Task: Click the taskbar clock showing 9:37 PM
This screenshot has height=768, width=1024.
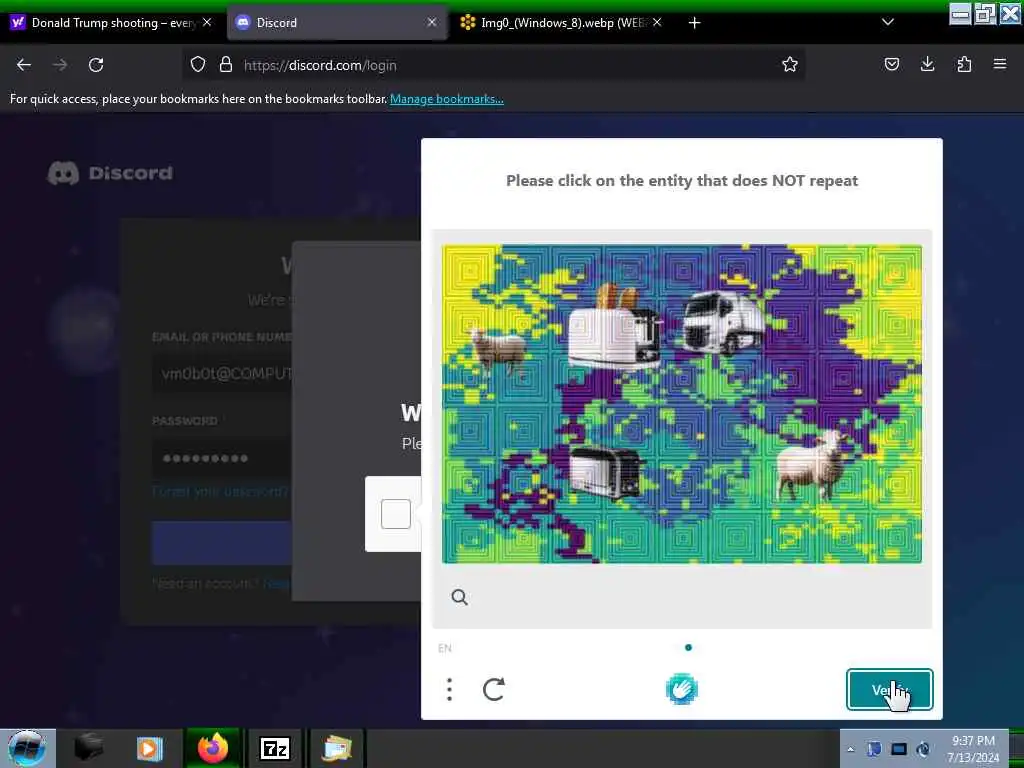Action: [x=973, y=749]
